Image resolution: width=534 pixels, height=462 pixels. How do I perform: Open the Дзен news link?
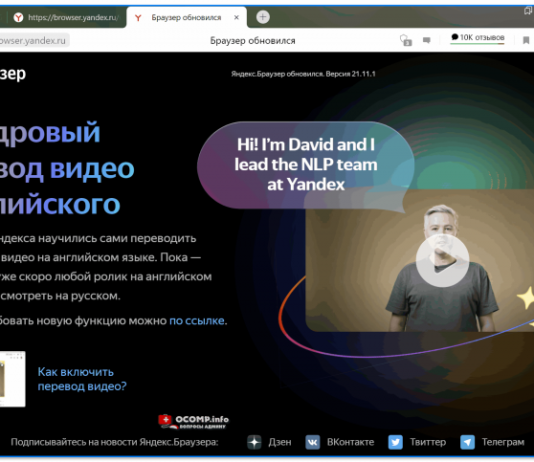(280, 442)
